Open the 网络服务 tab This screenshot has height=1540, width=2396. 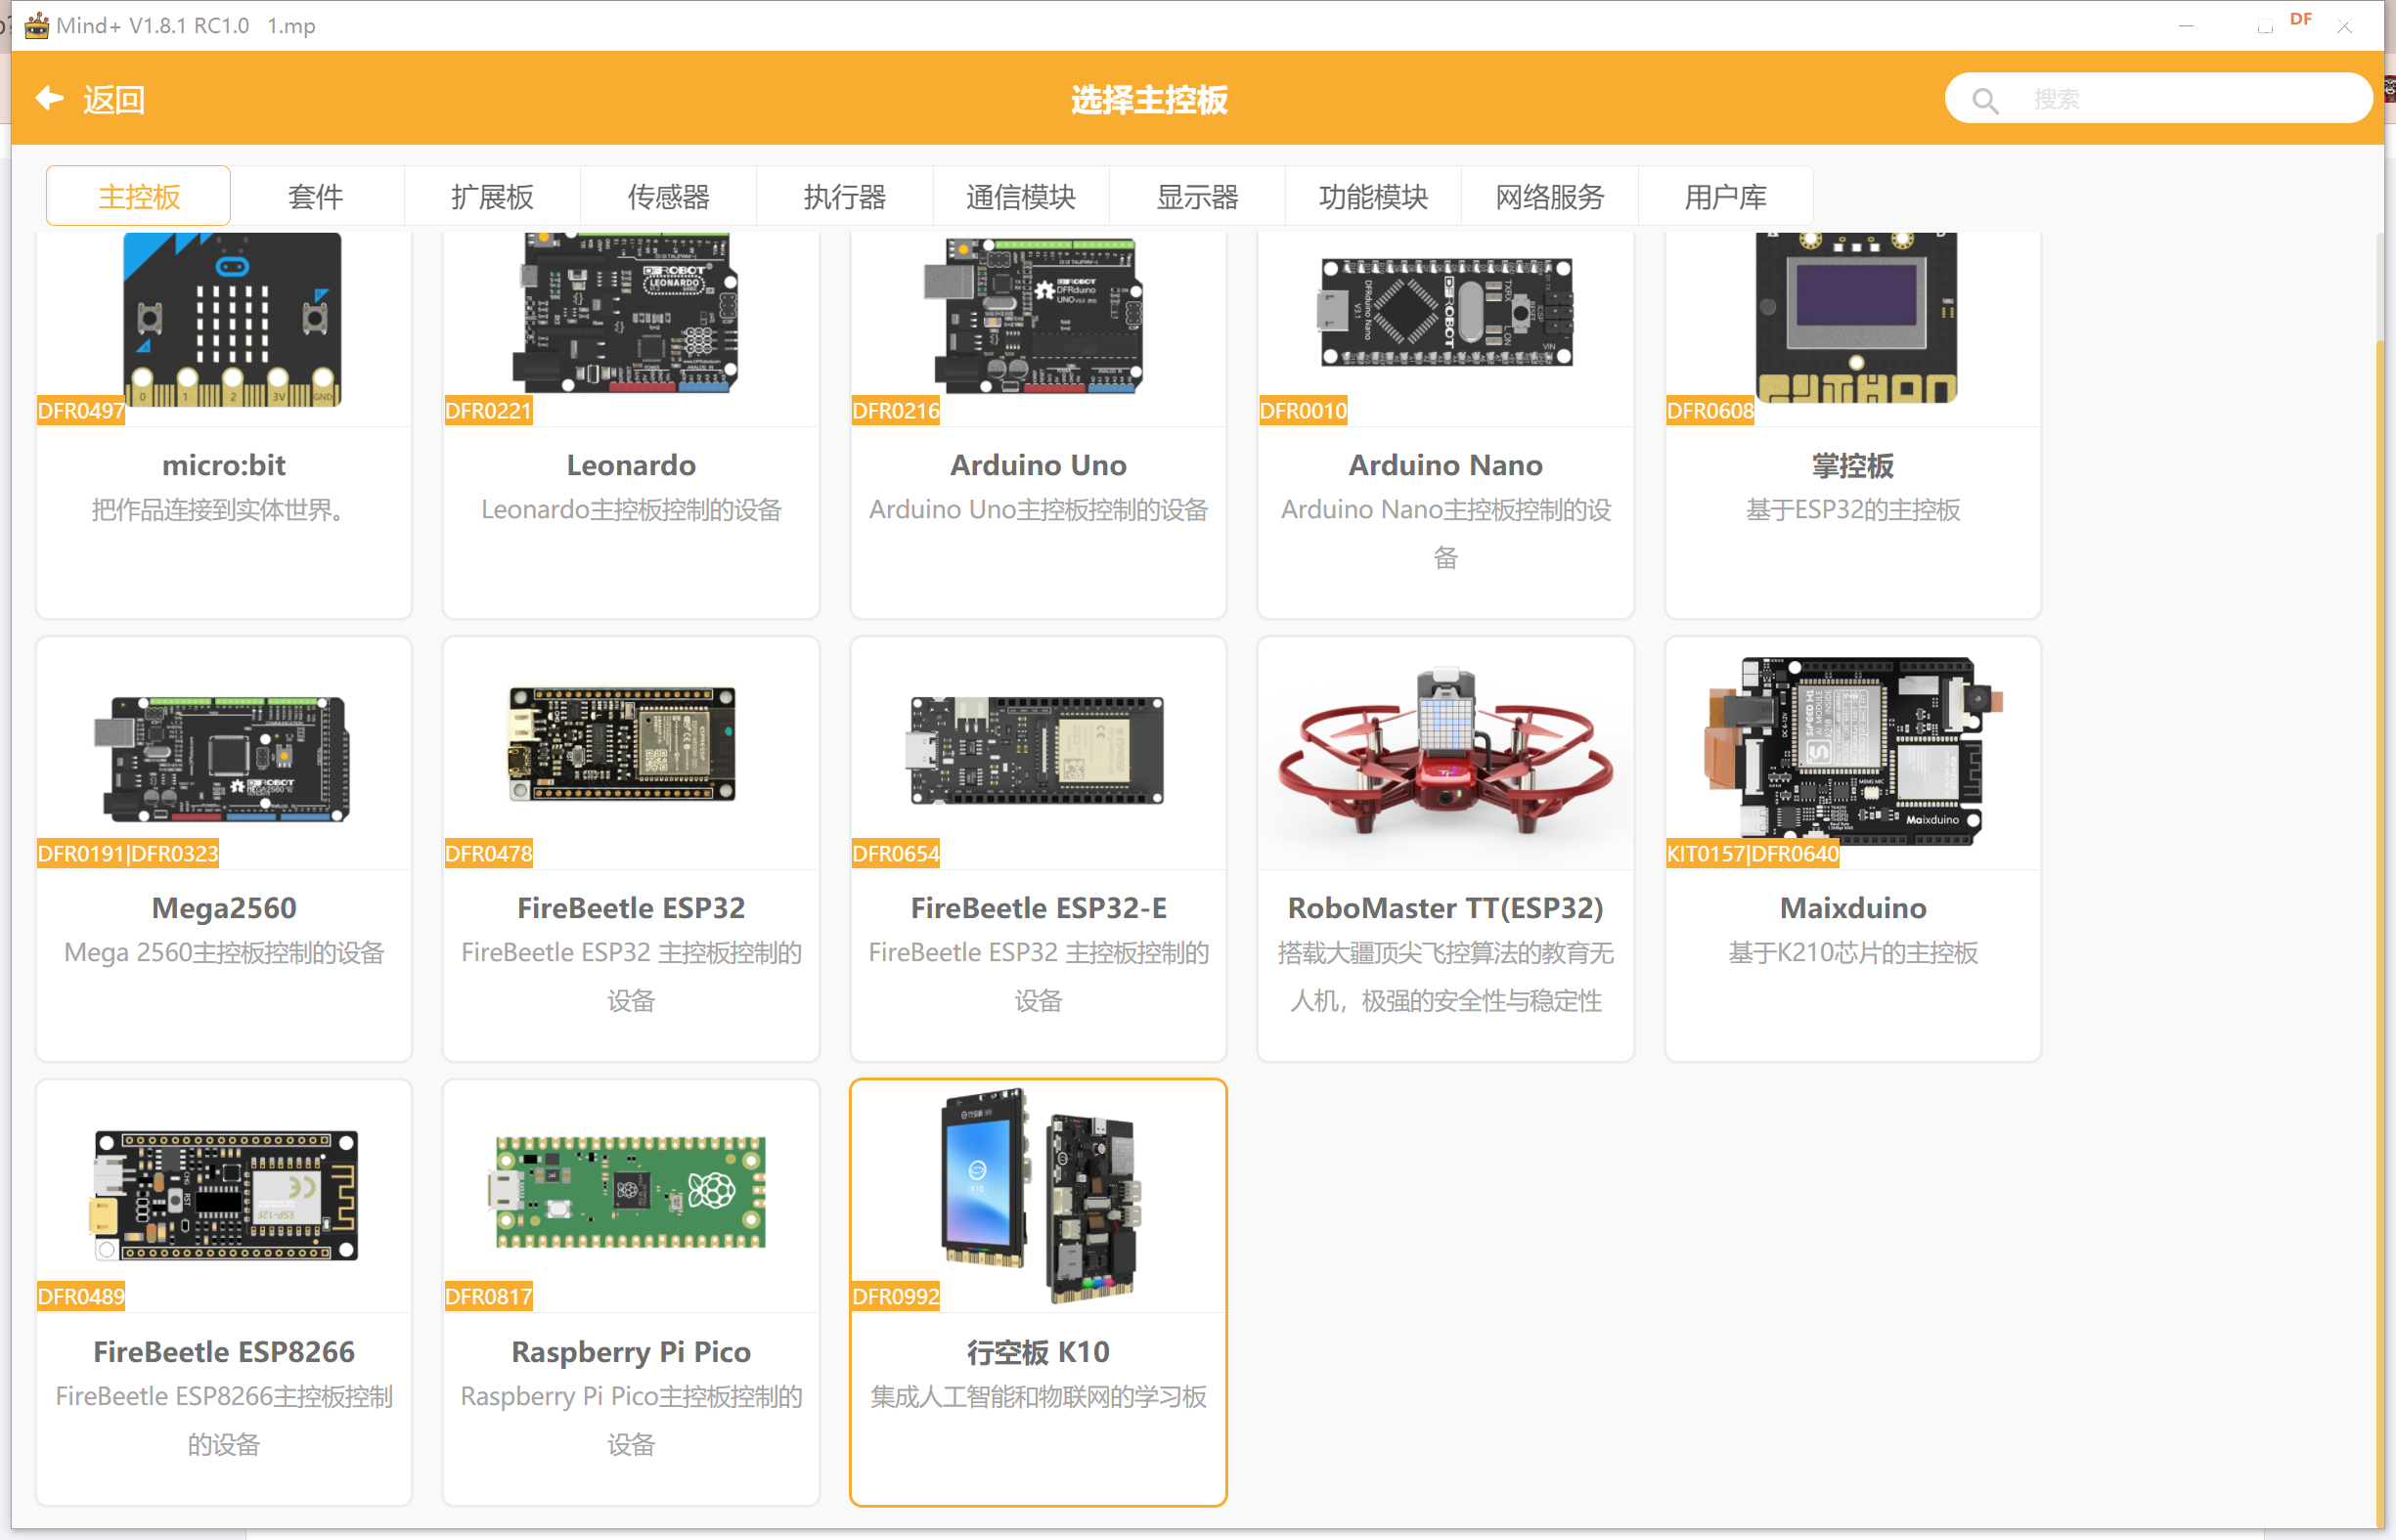point(1550,196)
